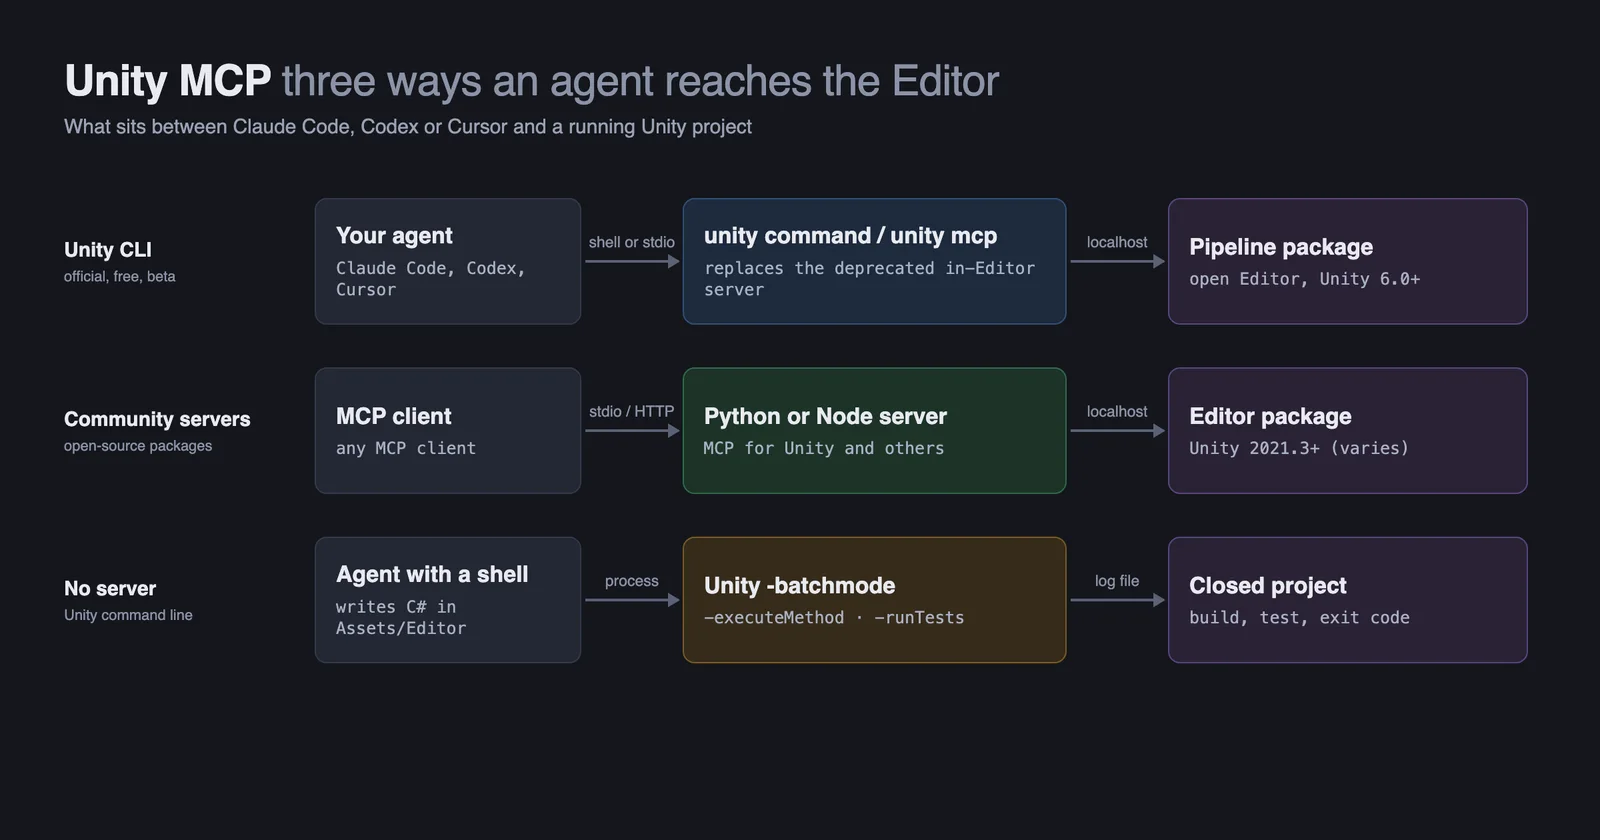Click the 'shell or stdio' arrow label
Viewport: 1600px width, 840px height.
632,242
